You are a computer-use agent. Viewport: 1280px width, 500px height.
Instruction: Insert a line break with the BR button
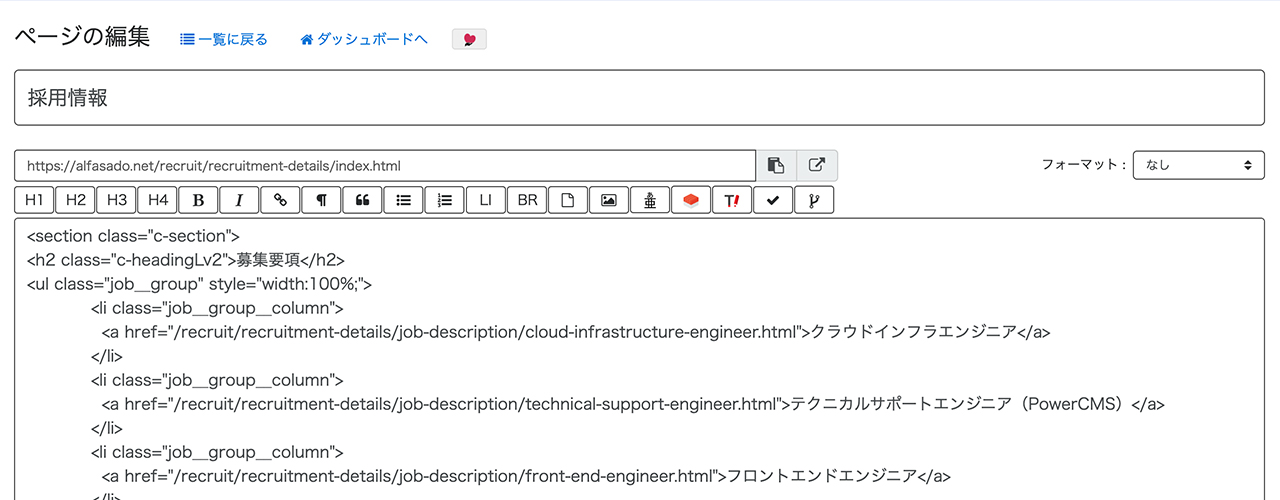pyautogui.click(x=527, y=200)
